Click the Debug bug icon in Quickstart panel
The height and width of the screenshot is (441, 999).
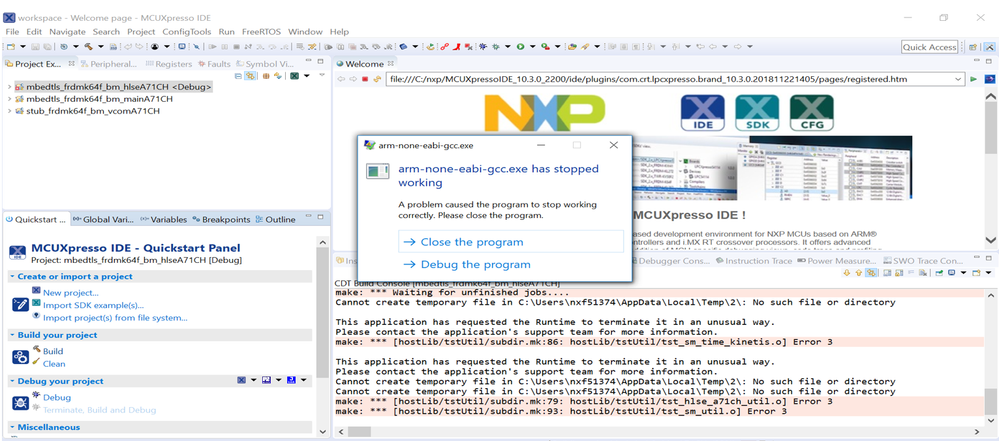[21, 403]
